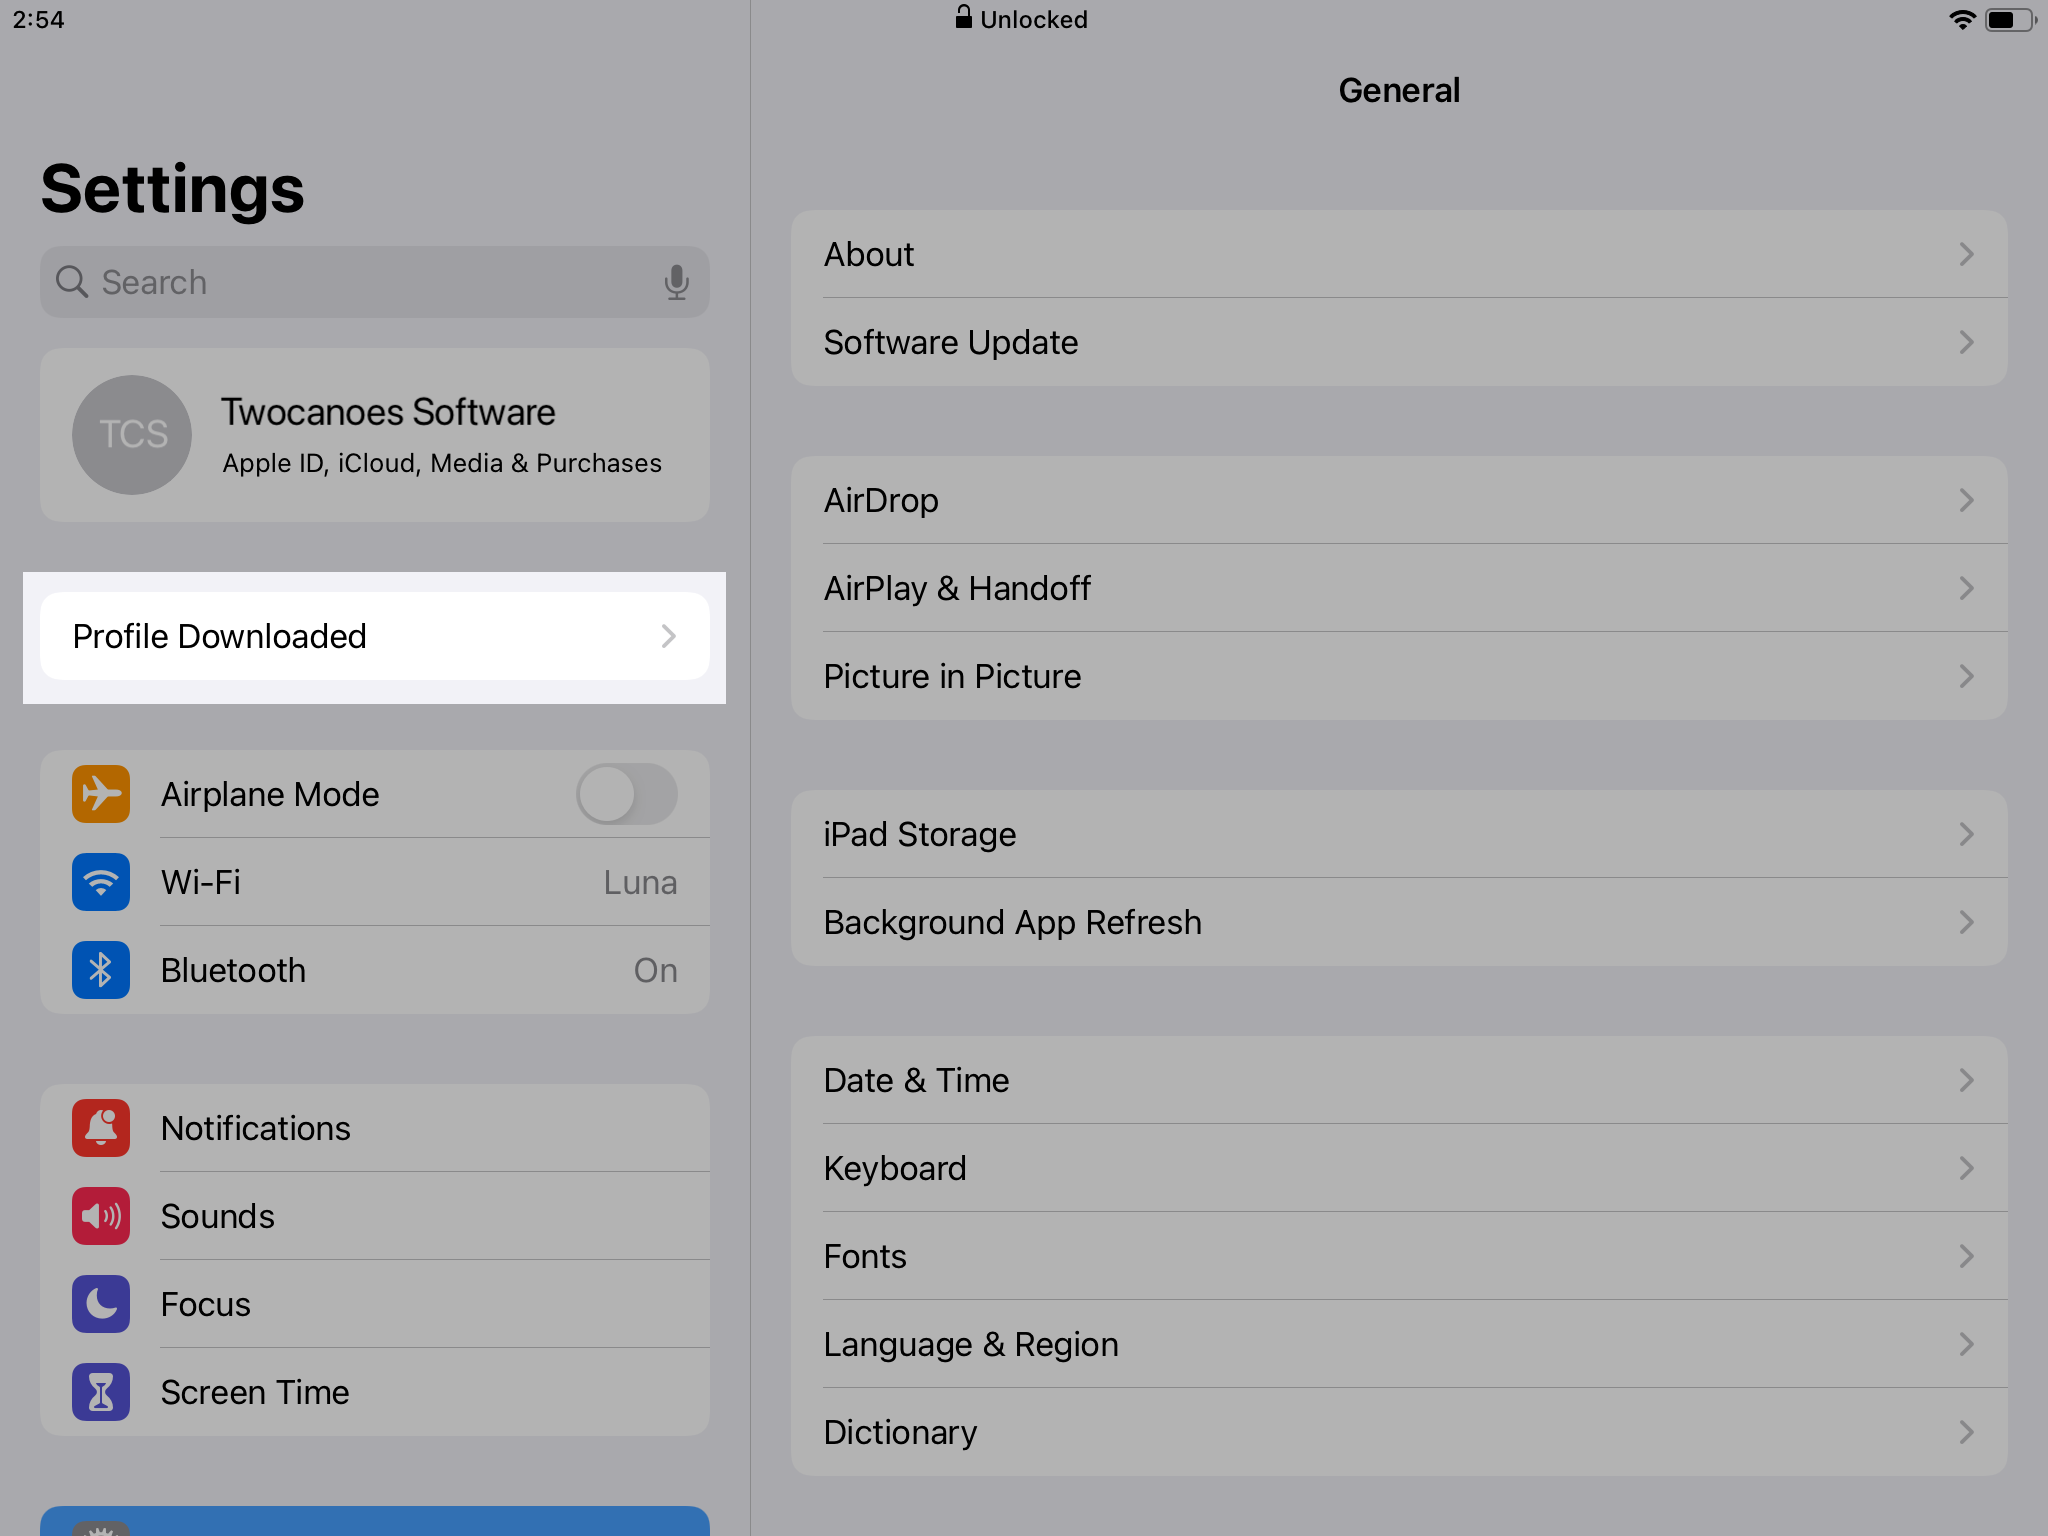Screen dimensions: 2048x1536
Task: Enable Airplane Mode
Action: pos(626,793)
